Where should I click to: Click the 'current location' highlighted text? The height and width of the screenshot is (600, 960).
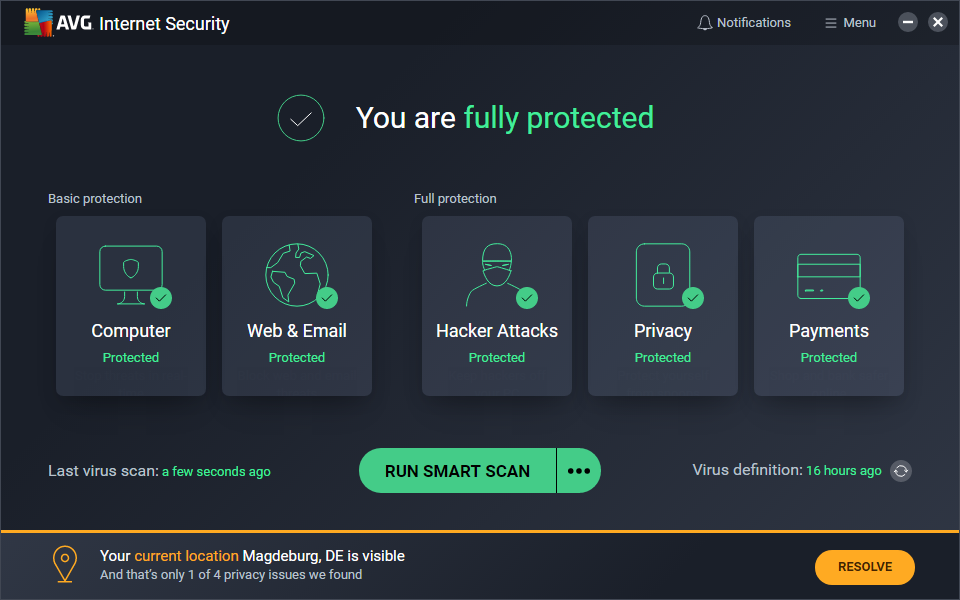186,556
